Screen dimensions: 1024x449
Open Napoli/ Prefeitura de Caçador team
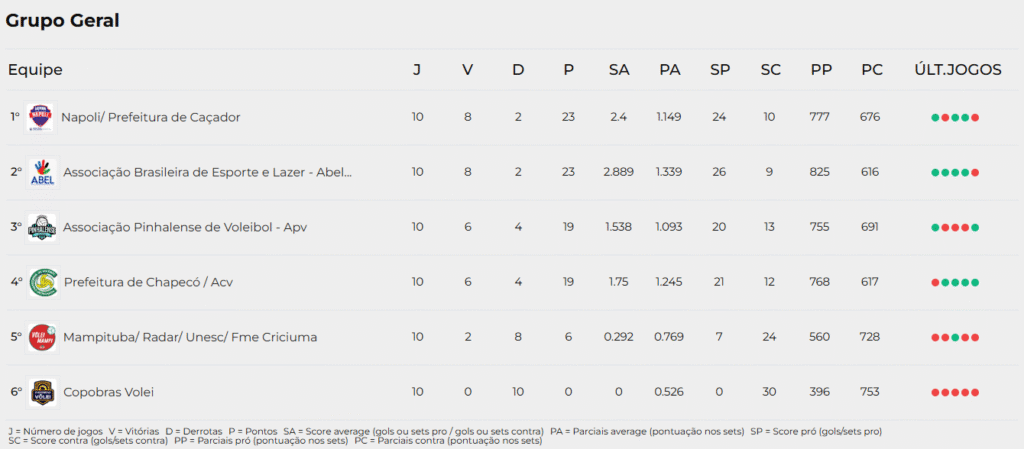pyautogui.click(x=150, y=118)
